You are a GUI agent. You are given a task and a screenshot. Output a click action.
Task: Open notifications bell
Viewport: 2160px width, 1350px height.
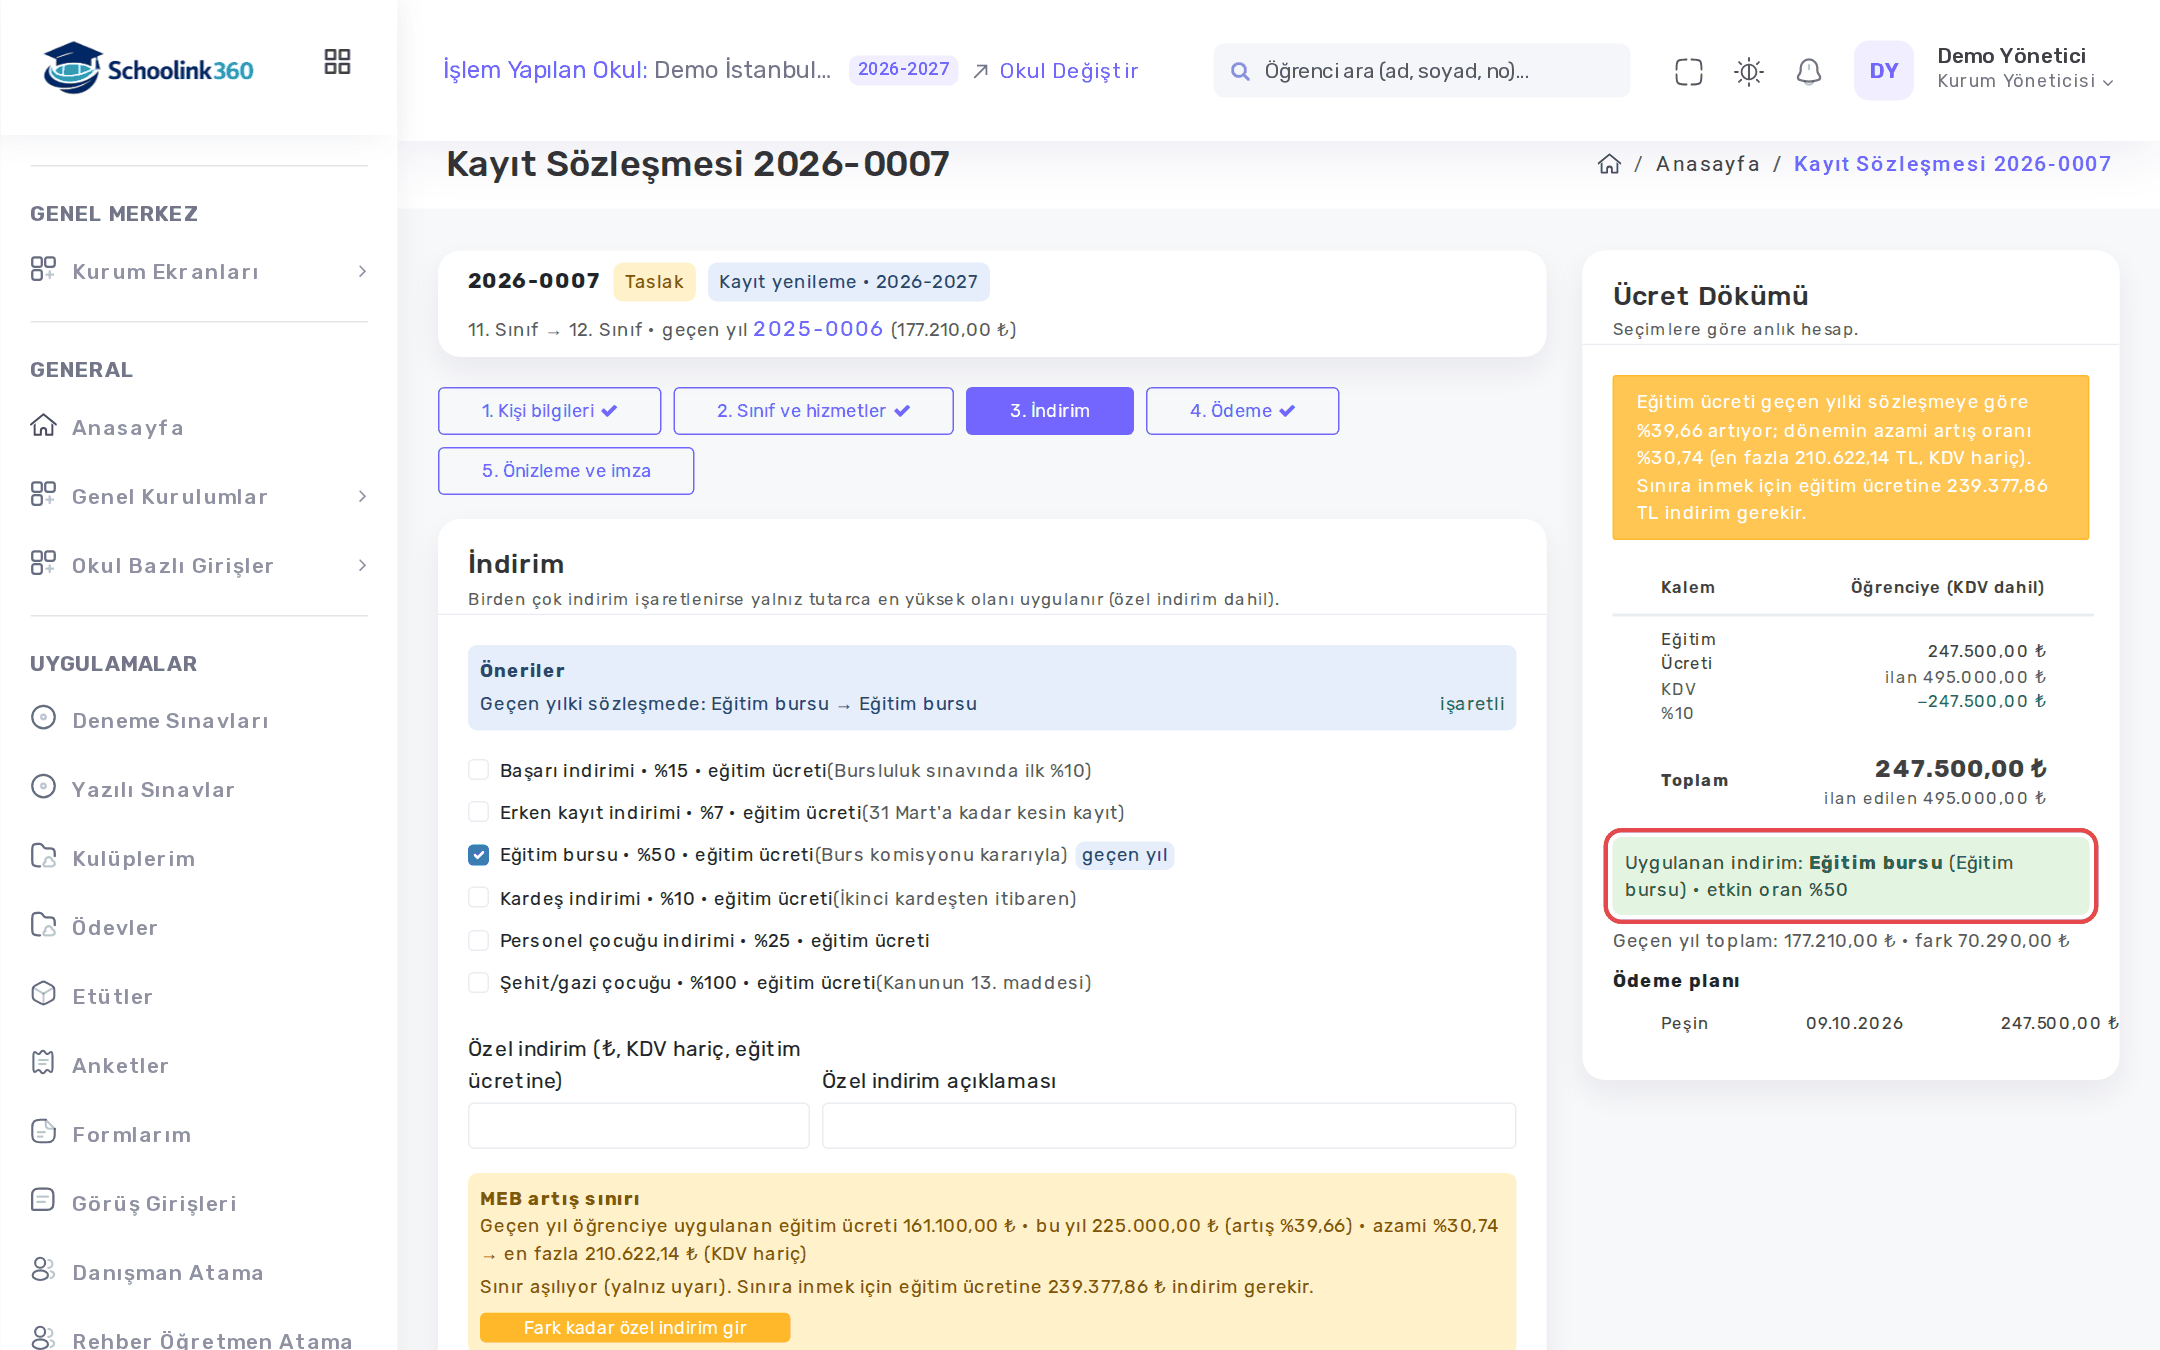pyautogui.click(x=1809, y=71)
